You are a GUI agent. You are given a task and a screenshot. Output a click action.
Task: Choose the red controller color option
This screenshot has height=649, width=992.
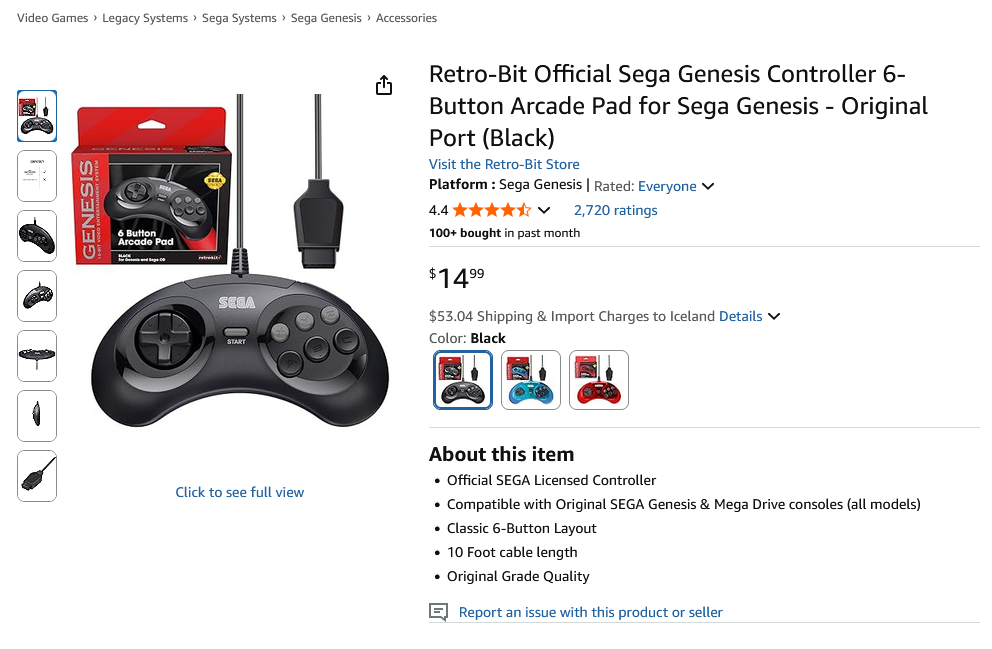(599, 380)
